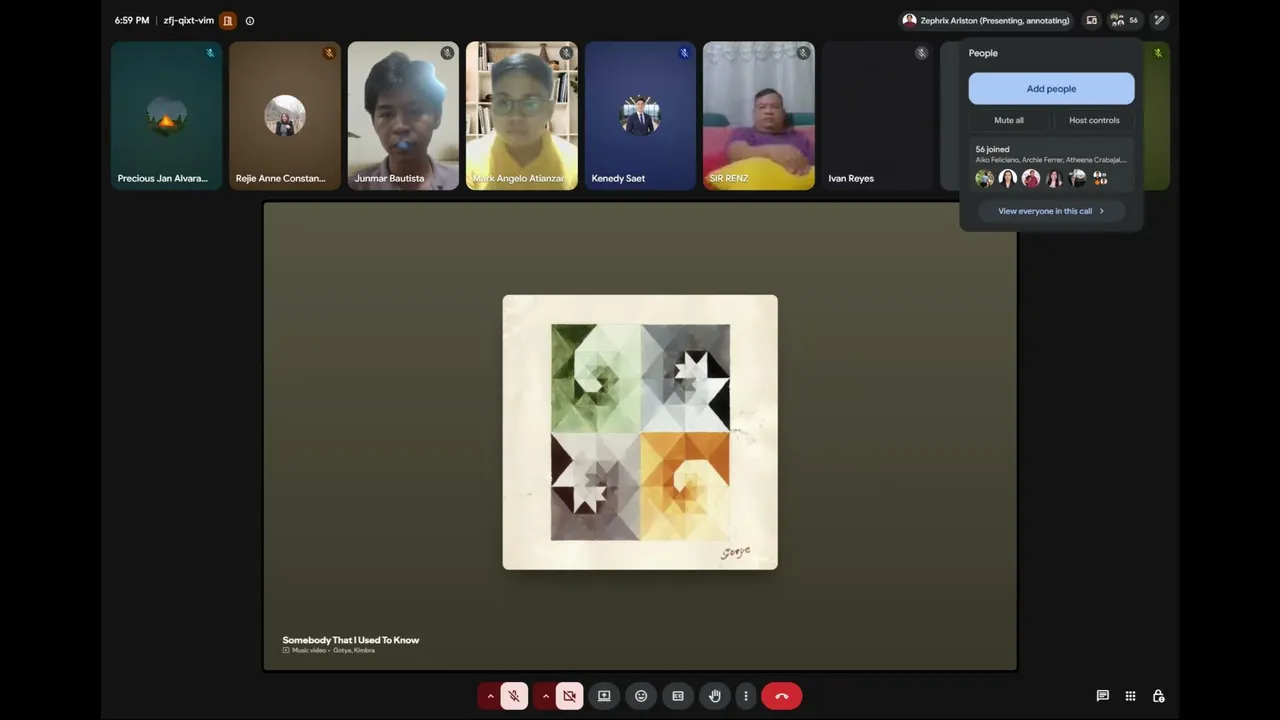Select the Rejie Anne Constan... participant tile
The height and width of the screenshot is (720, 1280).
[x=285, y=115]
